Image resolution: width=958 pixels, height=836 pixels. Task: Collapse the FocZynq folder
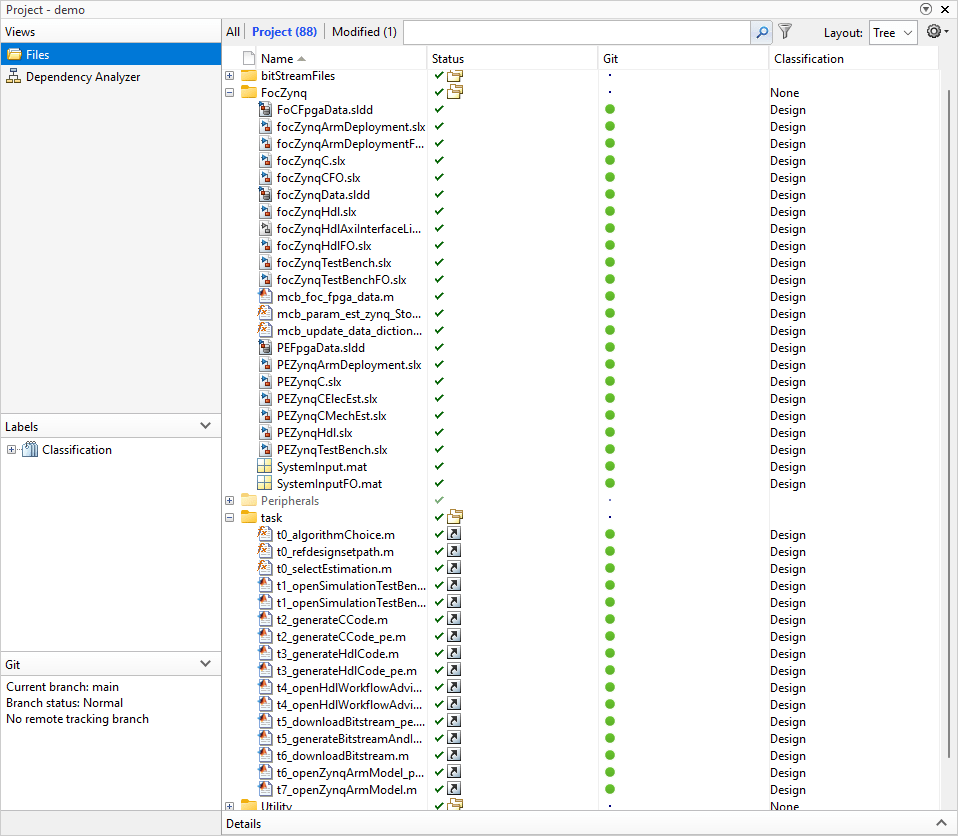tap(230, 93)
